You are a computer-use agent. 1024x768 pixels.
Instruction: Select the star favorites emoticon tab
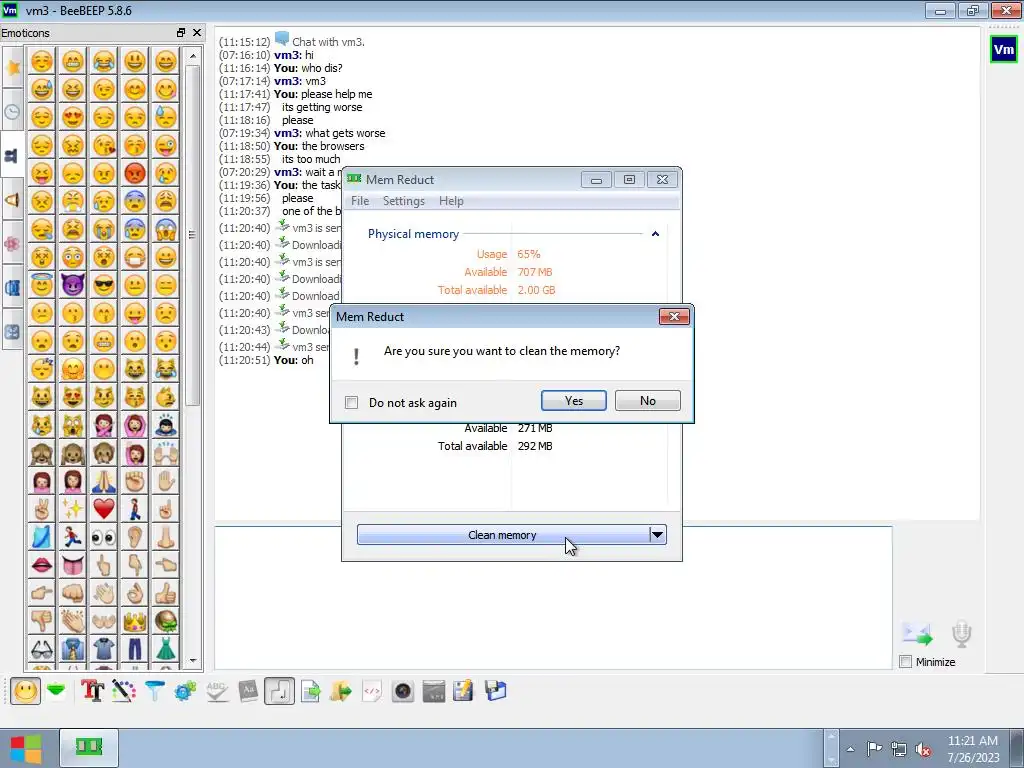pos(12,67)
